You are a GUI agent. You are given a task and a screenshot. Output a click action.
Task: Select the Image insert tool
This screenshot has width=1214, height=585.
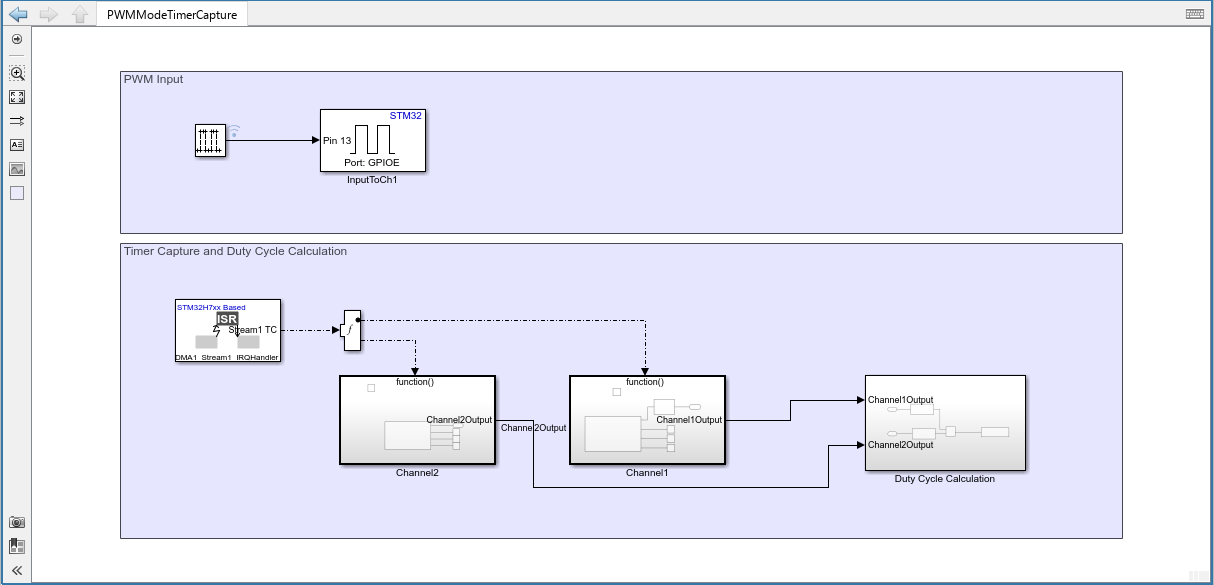click(x=17, y=169)
